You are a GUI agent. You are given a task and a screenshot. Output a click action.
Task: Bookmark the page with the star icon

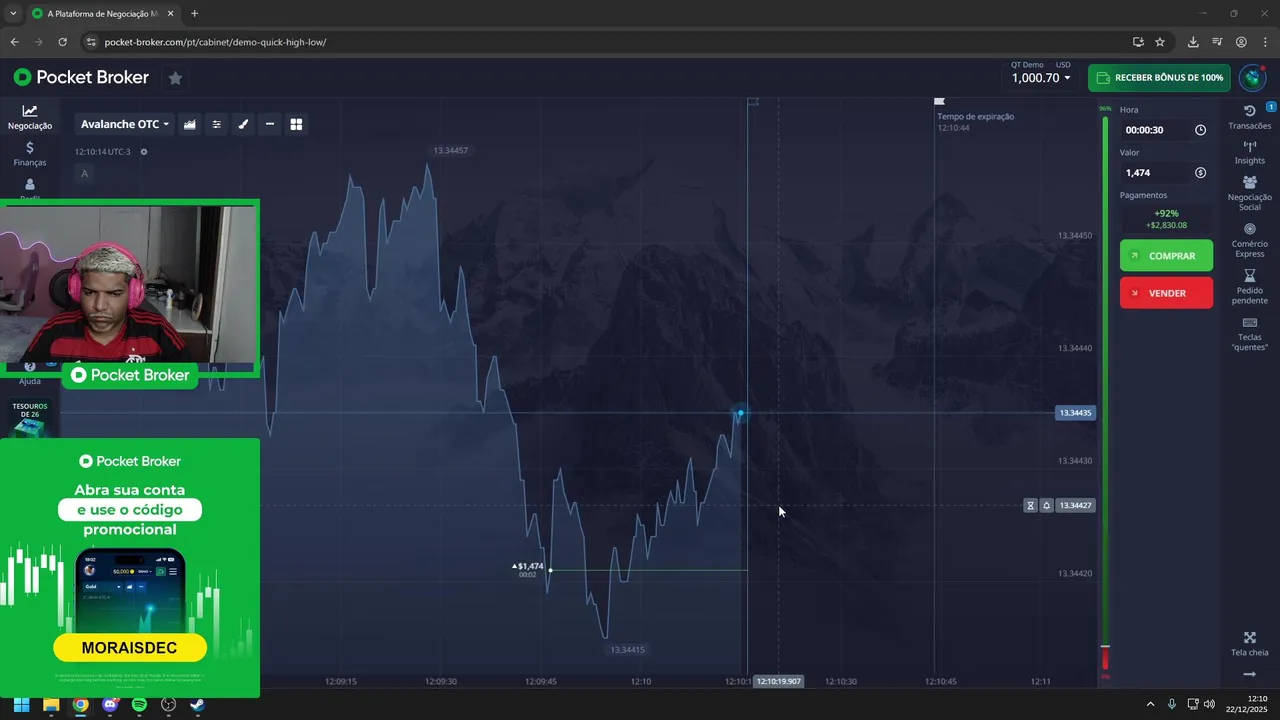pos(1160,42)
